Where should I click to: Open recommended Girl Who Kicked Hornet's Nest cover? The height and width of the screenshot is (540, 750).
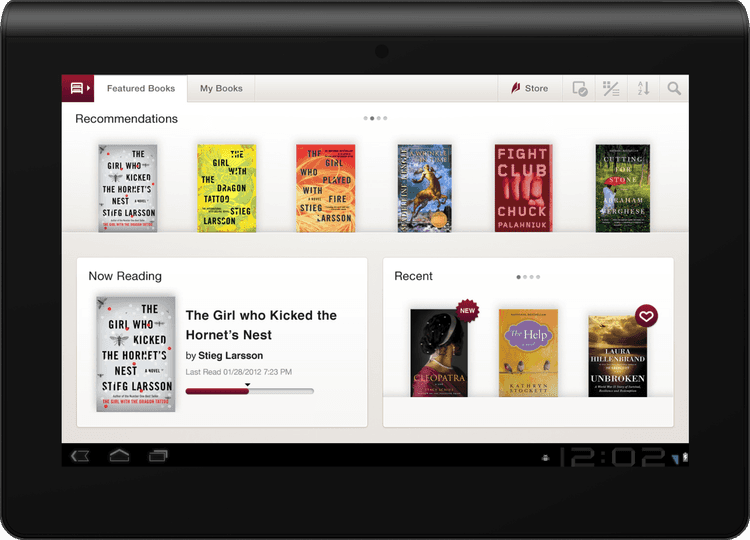point(128,188)
